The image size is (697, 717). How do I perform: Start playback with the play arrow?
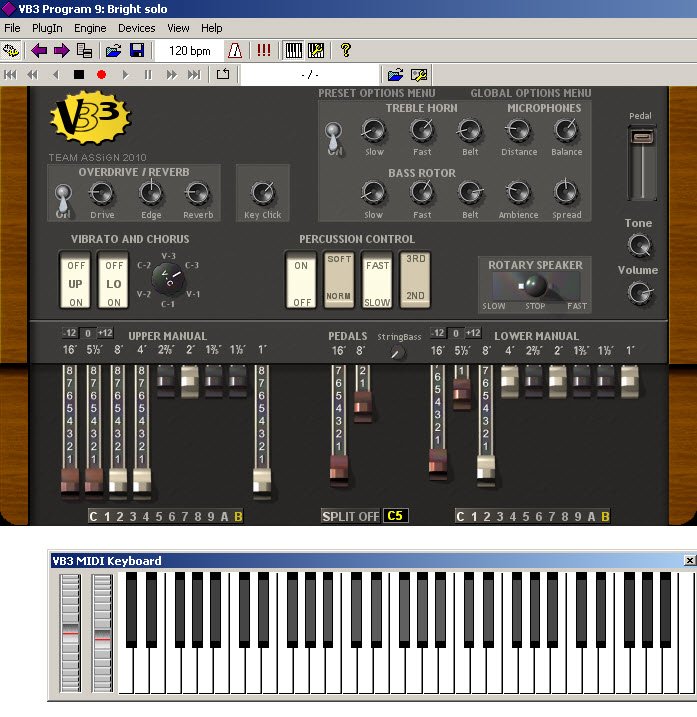click(125, 75)
